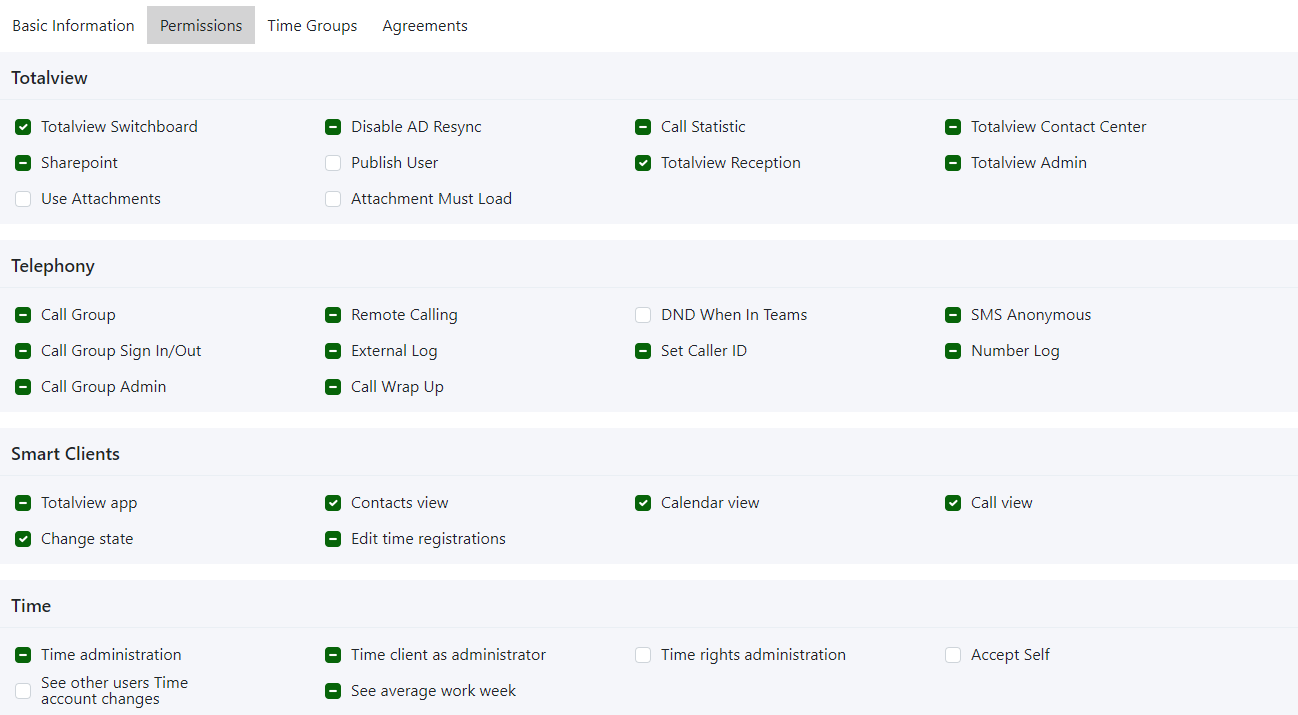Toggle the Disable AD Resync checkbox

(x=333, y=127)
